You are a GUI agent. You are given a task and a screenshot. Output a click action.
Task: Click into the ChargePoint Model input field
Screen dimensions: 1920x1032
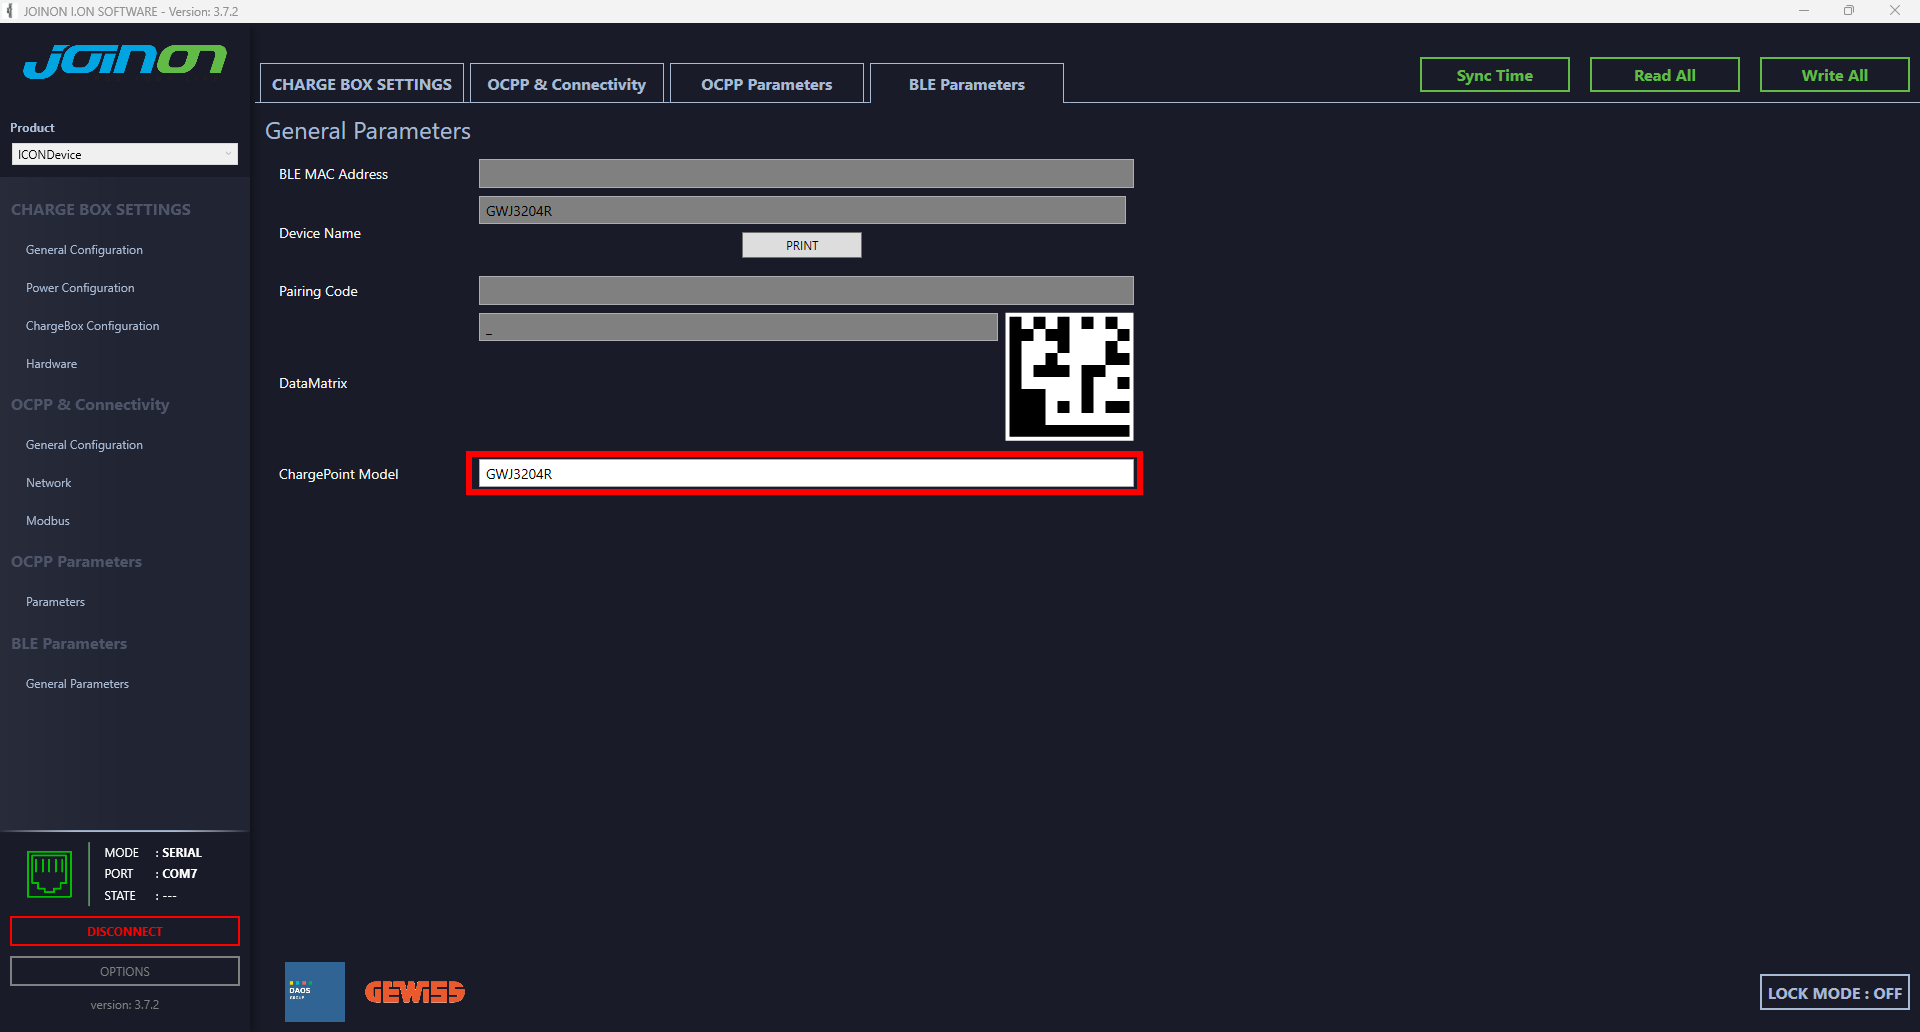[805, 474]
